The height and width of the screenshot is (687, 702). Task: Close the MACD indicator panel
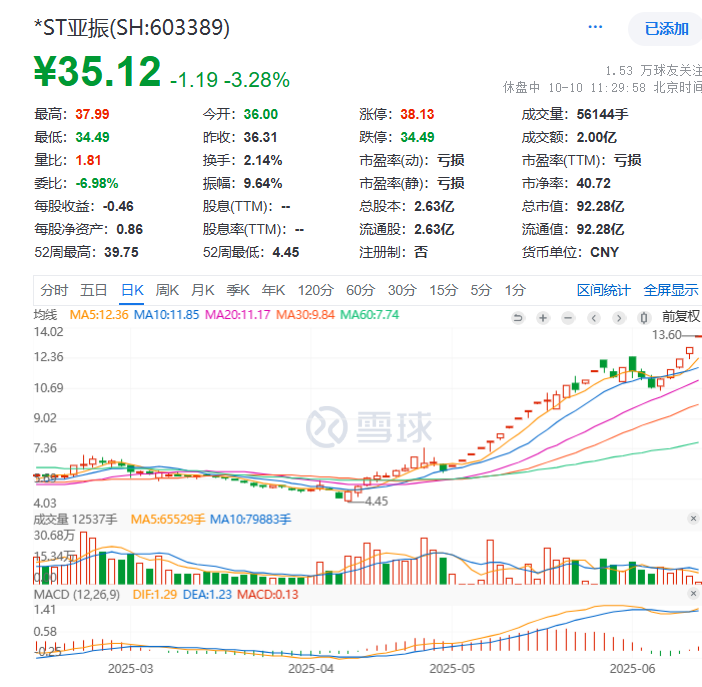click(693, 593)
